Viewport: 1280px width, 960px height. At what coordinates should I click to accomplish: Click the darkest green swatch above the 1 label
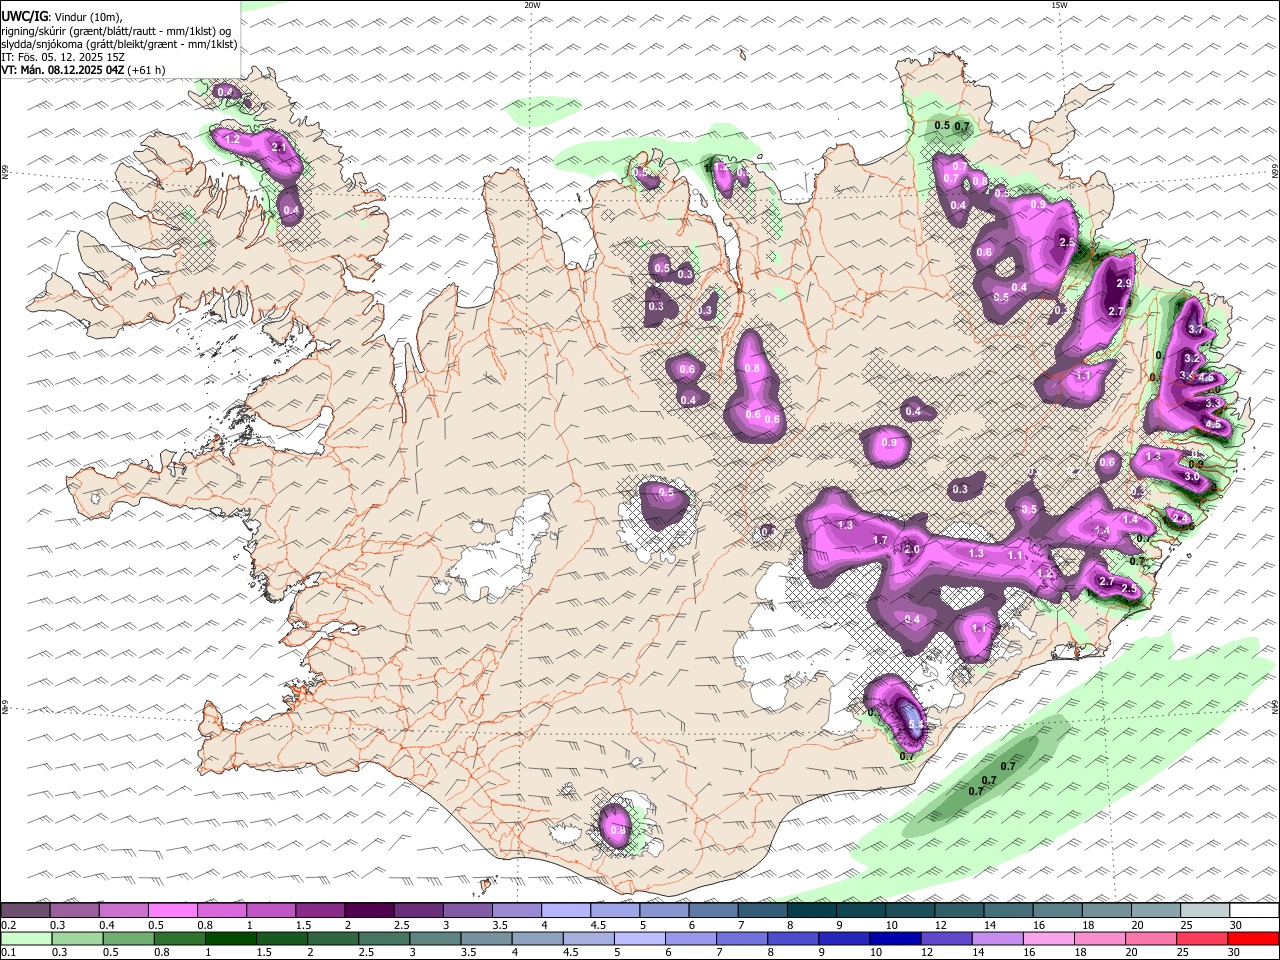click(x=230, y=938)
